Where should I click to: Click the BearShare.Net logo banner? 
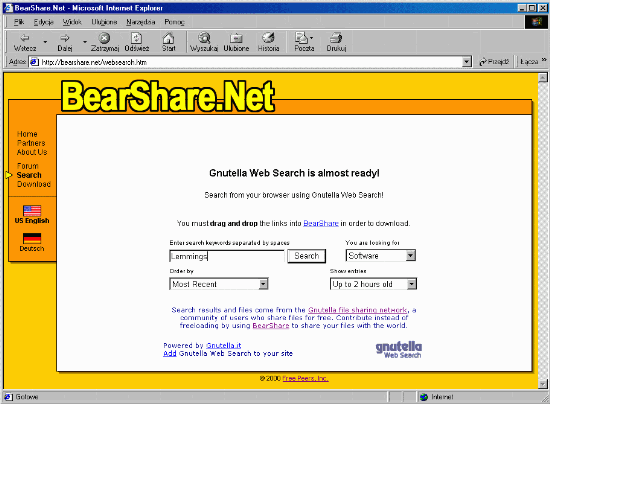(168, 96)
